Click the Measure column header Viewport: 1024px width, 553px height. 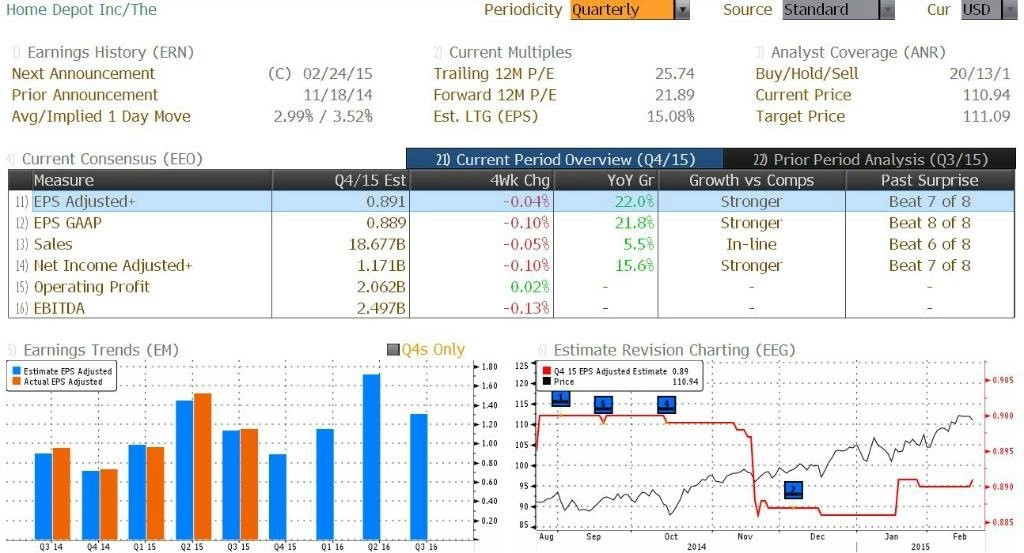pyautogui.click(x=152, y=180)
